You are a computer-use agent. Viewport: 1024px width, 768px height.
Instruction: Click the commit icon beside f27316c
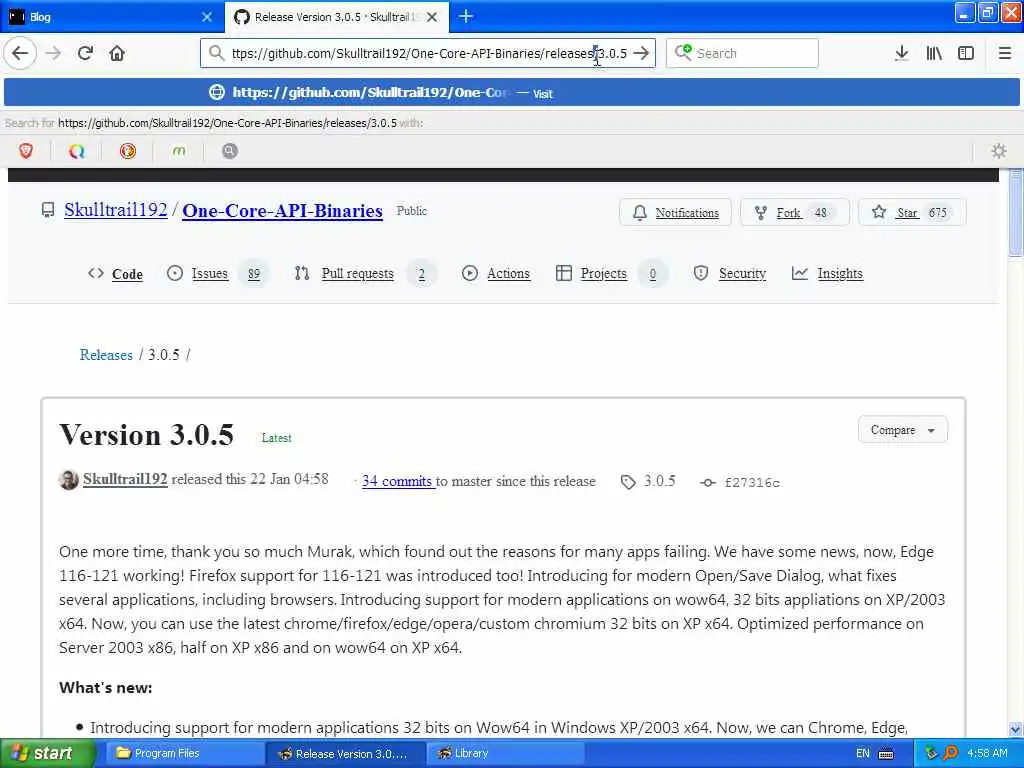click(708, 483)
